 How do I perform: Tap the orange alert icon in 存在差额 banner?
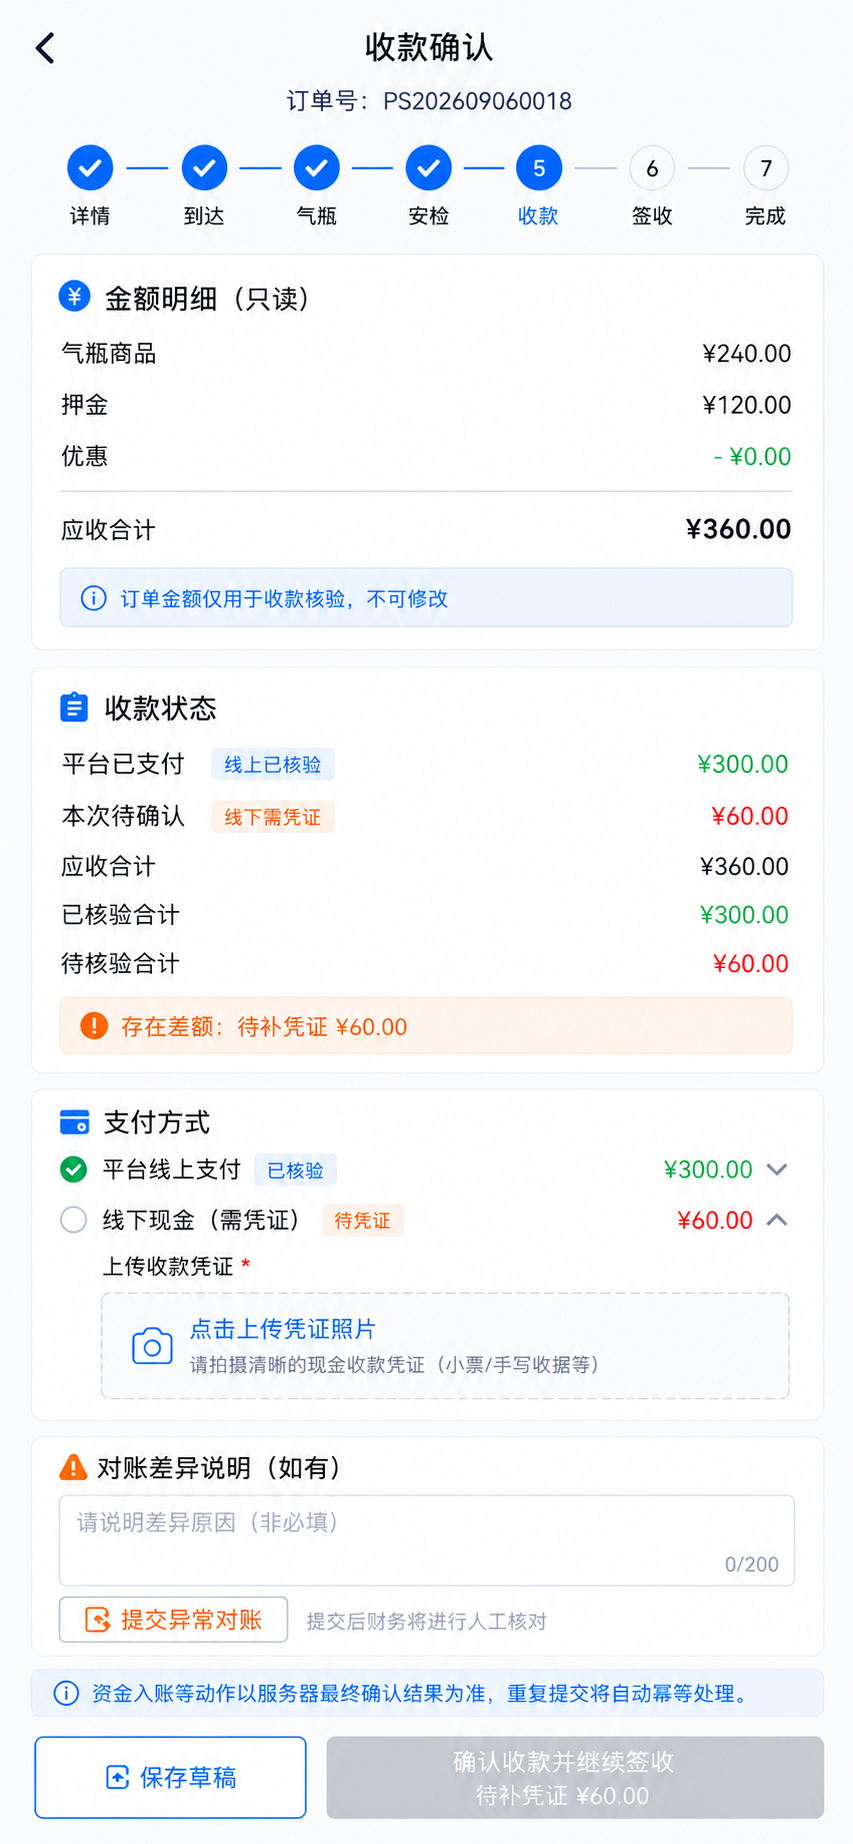click(94, 1025)
